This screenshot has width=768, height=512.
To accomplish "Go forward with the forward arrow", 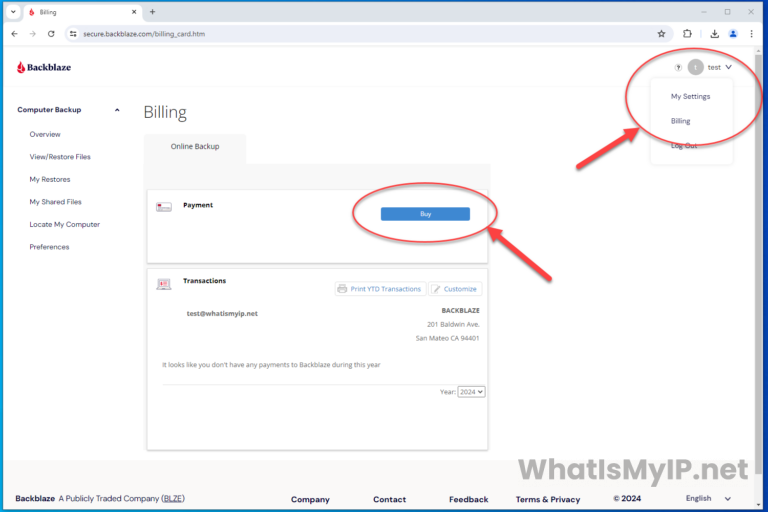I will point(32,34).
